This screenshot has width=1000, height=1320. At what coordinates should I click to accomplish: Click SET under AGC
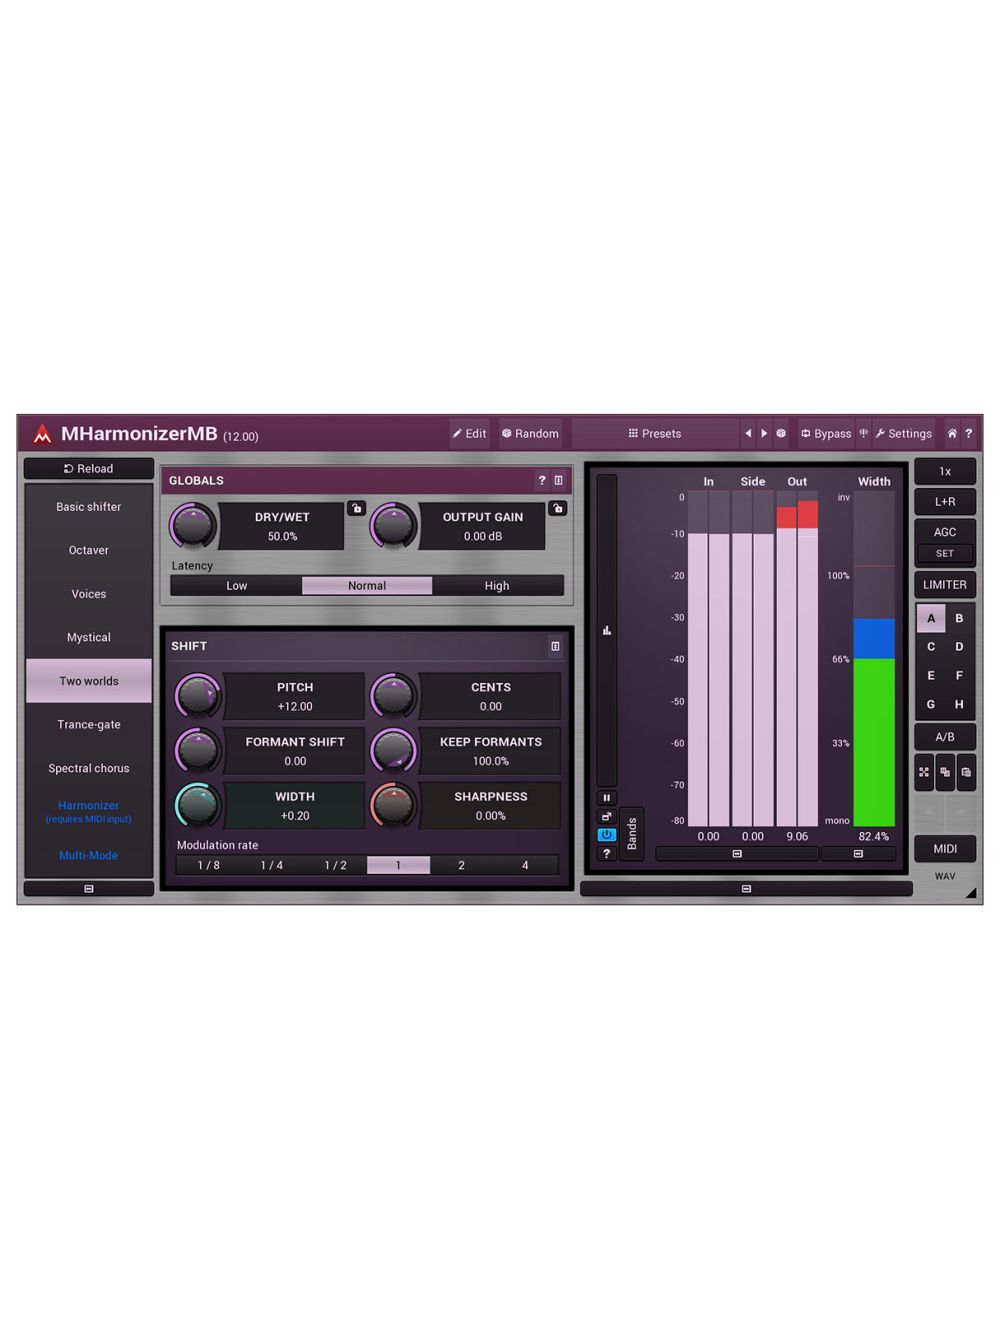944,553
